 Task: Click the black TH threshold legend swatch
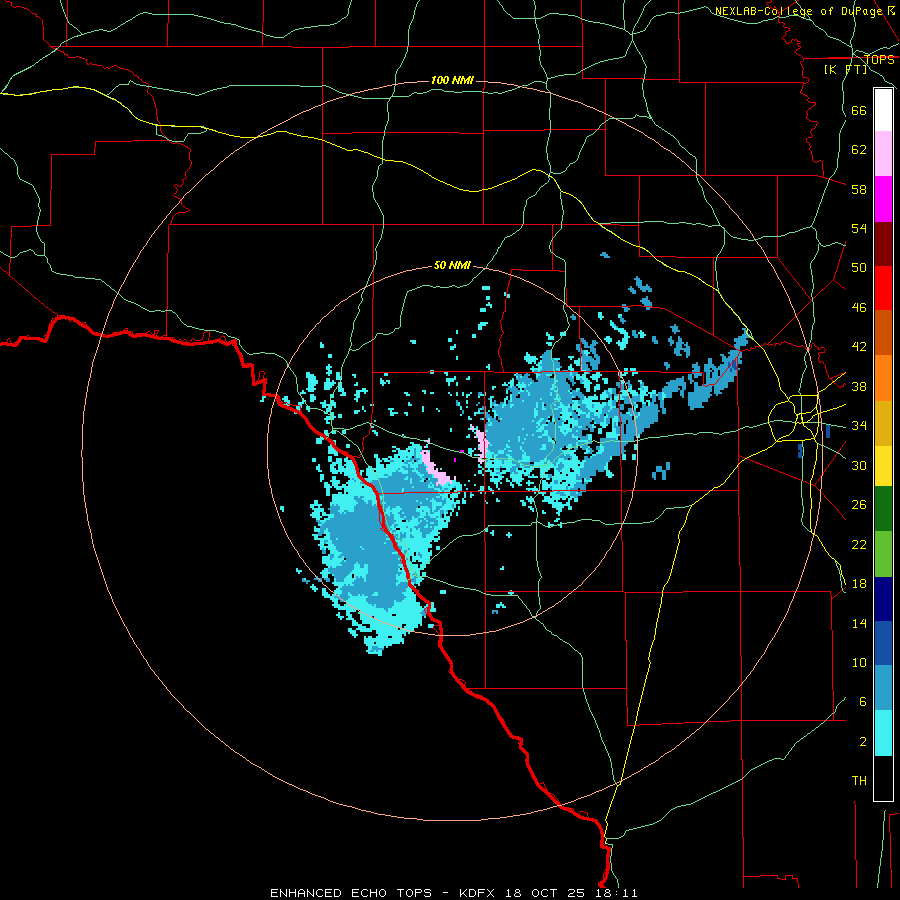click(883, 778)
